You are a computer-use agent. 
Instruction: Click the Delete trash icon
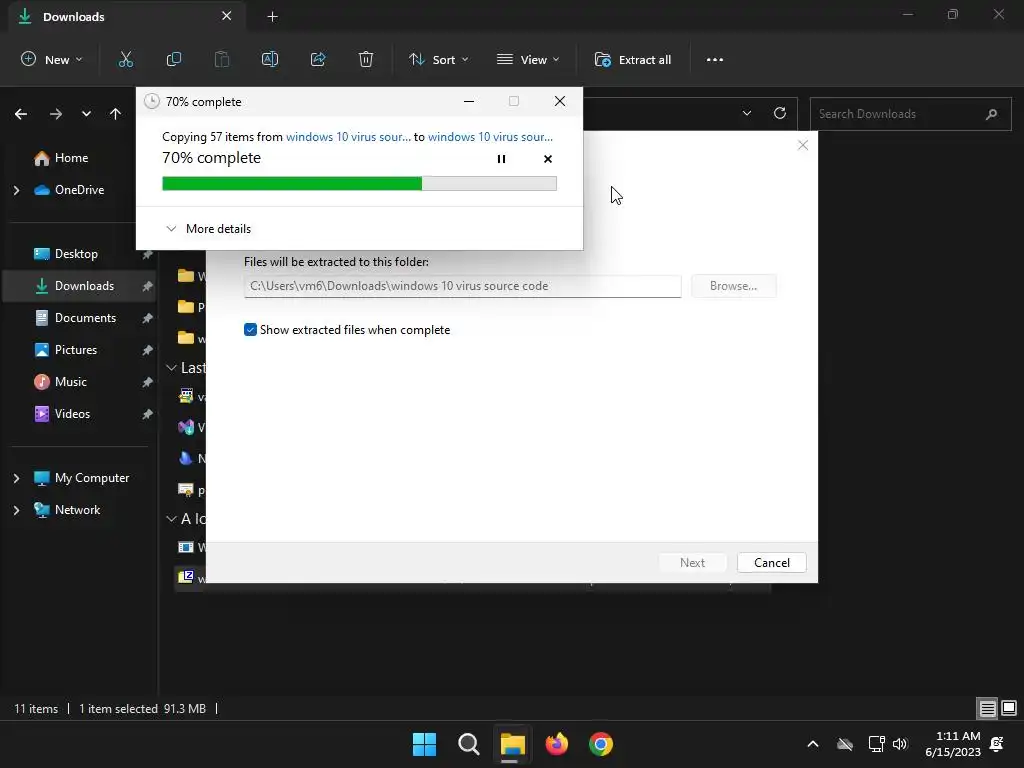click(x=366, y=59)
